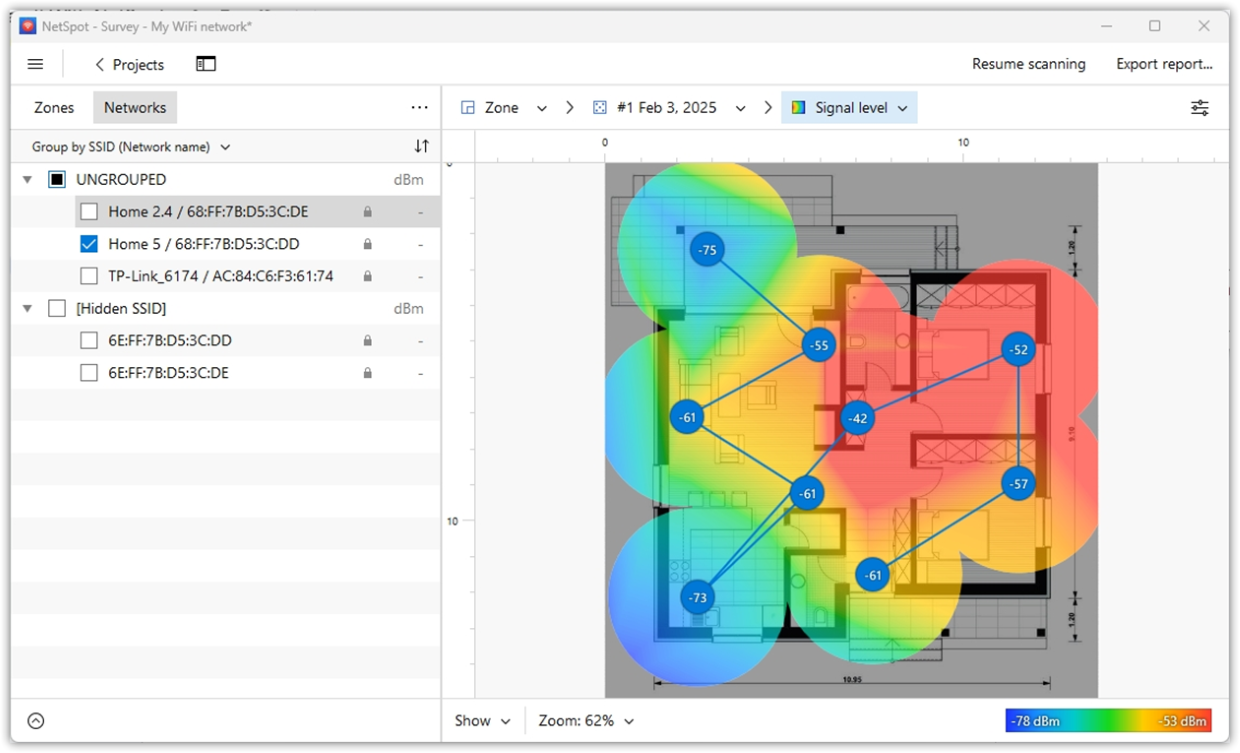Click the lock icon for TP-Link_6174

pos(368,276)
